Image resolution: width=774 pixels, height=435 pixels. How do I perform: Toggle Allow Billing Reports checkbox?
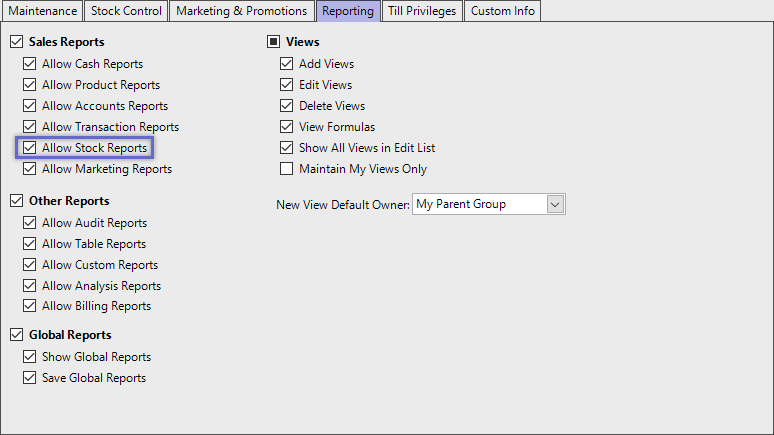click(x=30, y=306)
